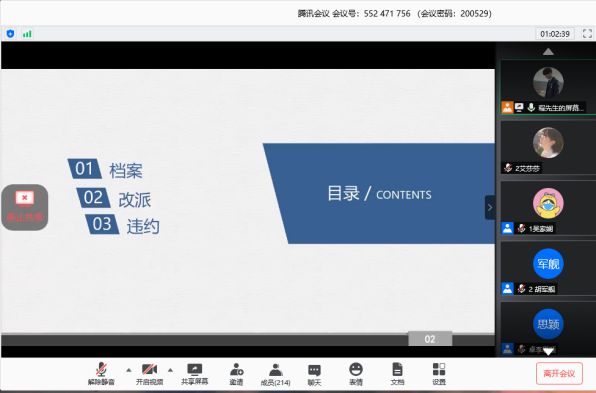Expand audio options arrow beside microphone
This screenshot has width=596, height=393.
click(x=129, y=370)
